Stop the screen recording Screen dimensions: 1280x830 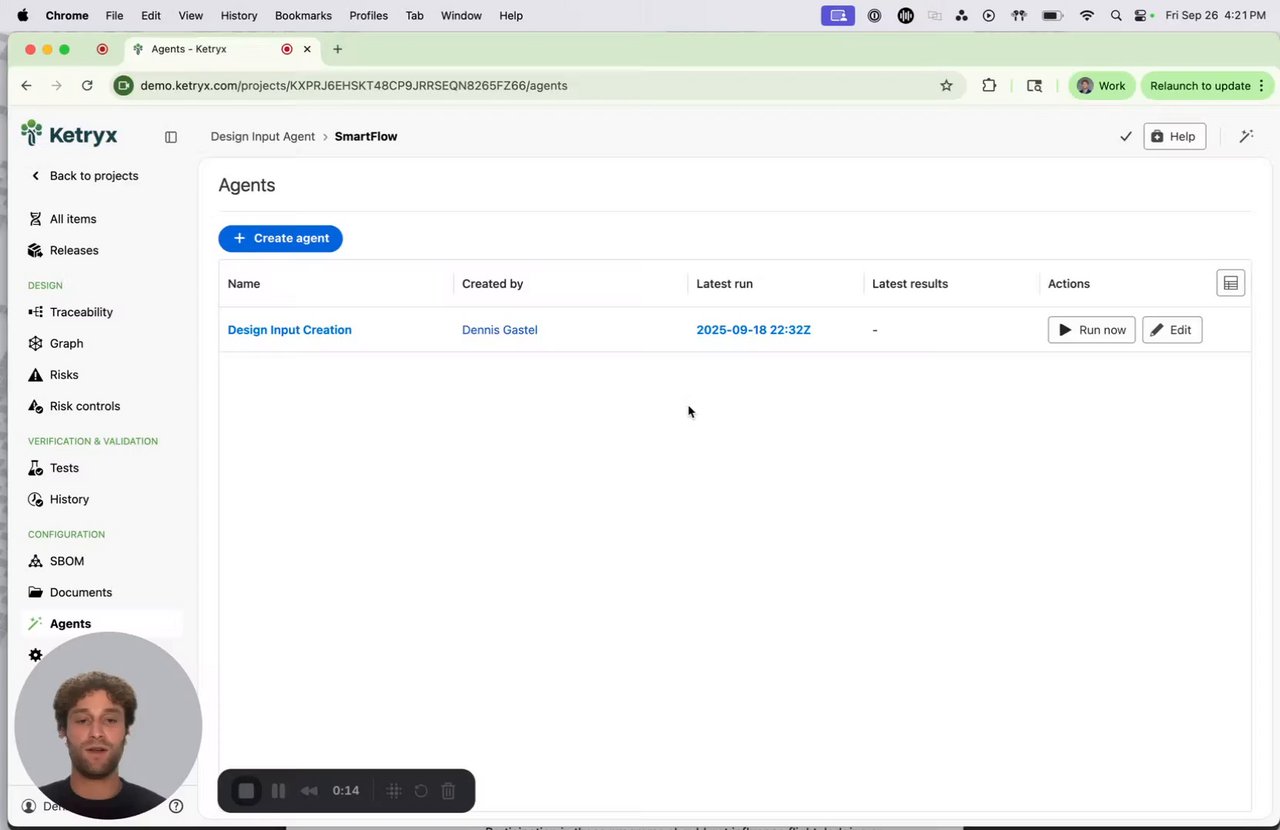(x=246, y=791)
